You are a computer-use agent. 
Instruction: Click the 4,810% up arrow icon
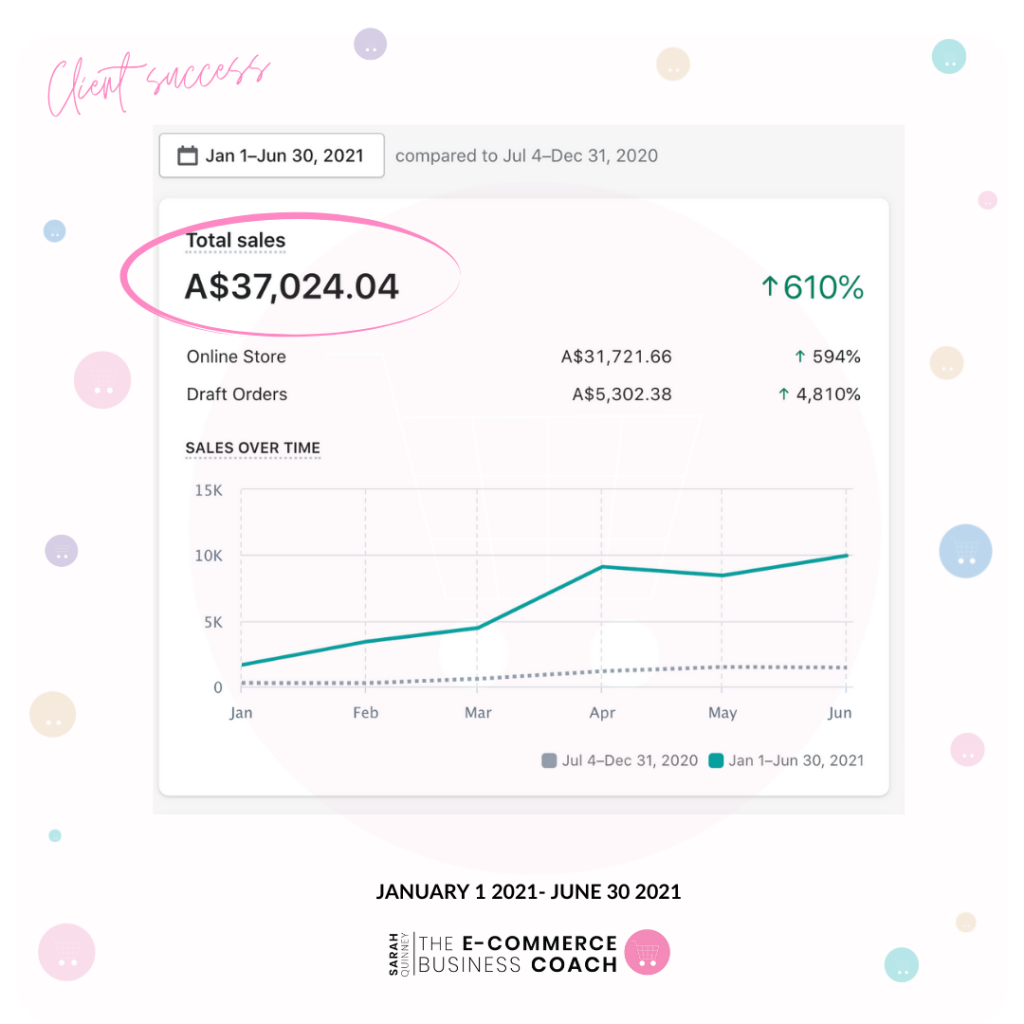[784, 394]
